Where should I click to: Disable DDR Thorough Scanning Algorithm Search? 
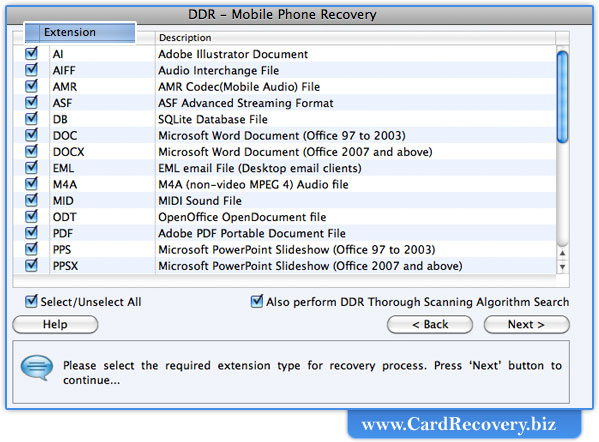[x=257, y=301]
